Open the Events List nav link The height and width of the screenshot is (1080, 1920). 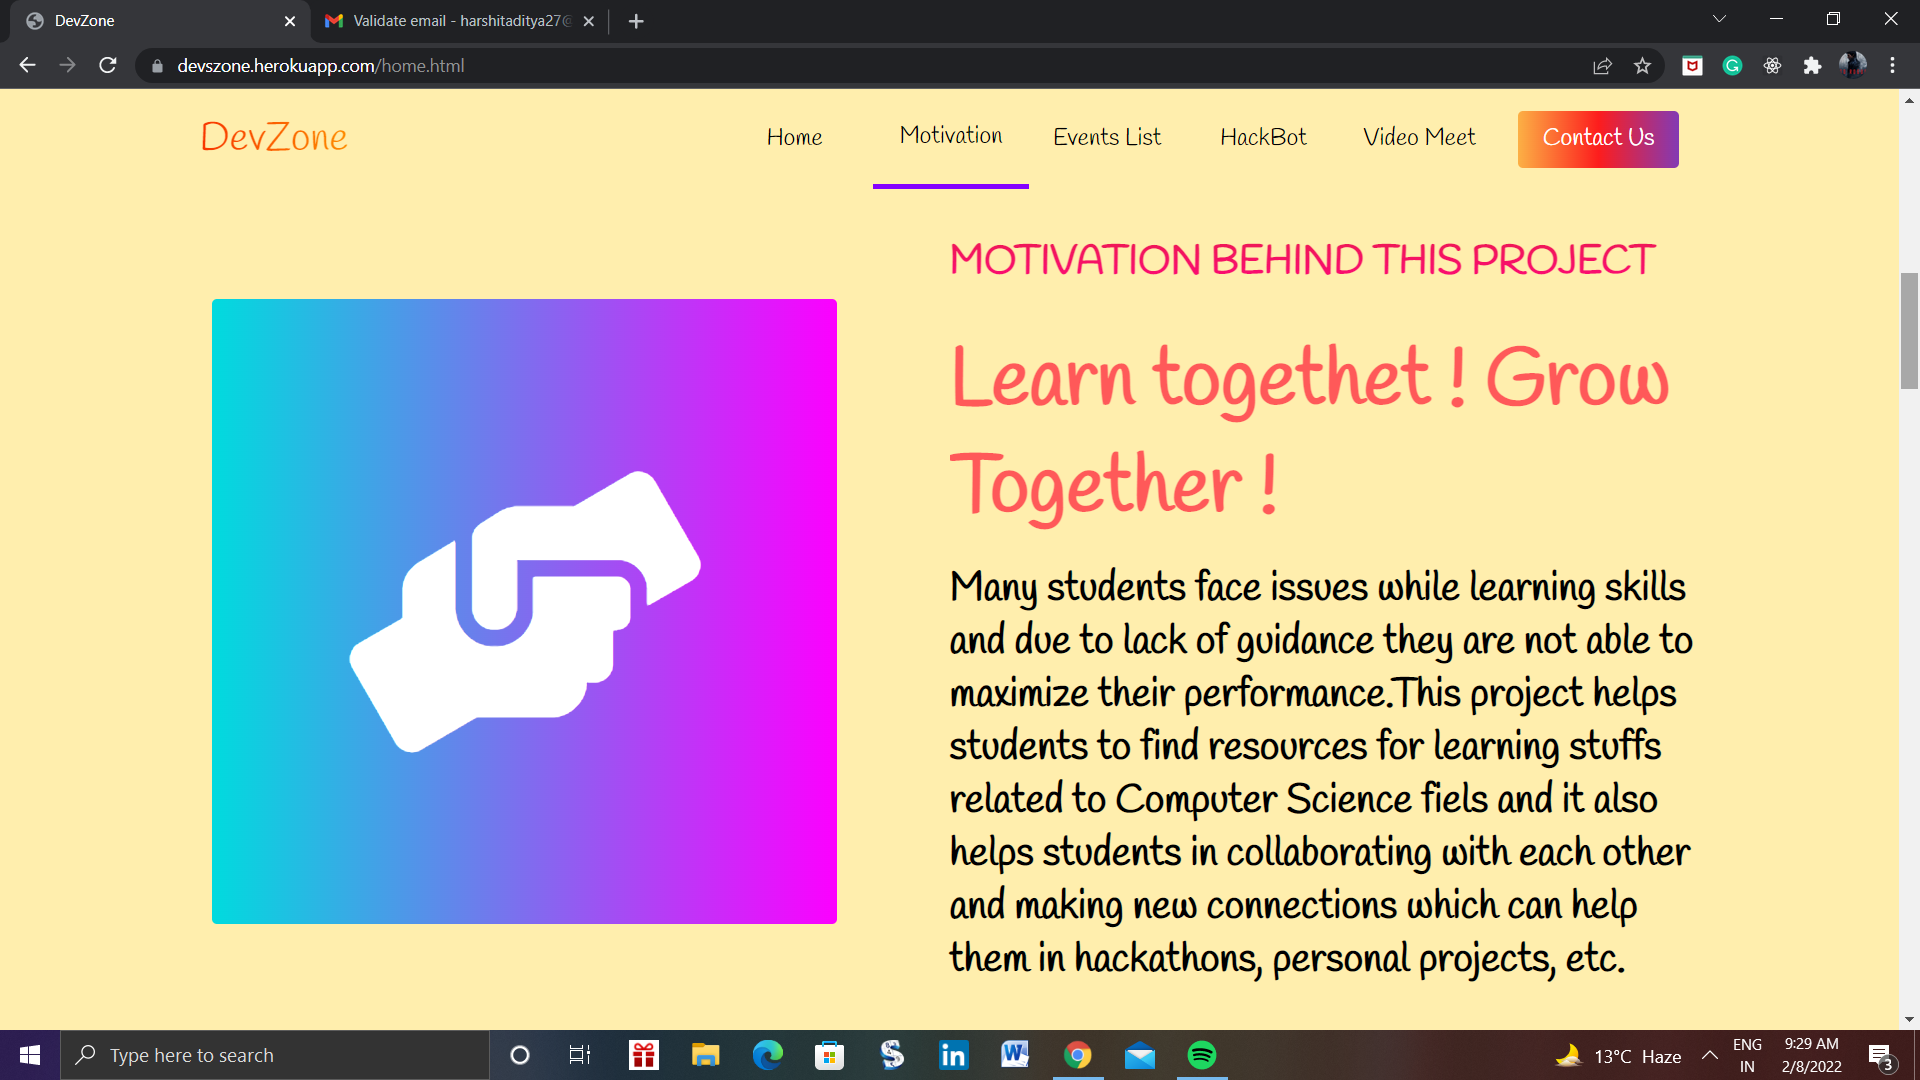1106,137
